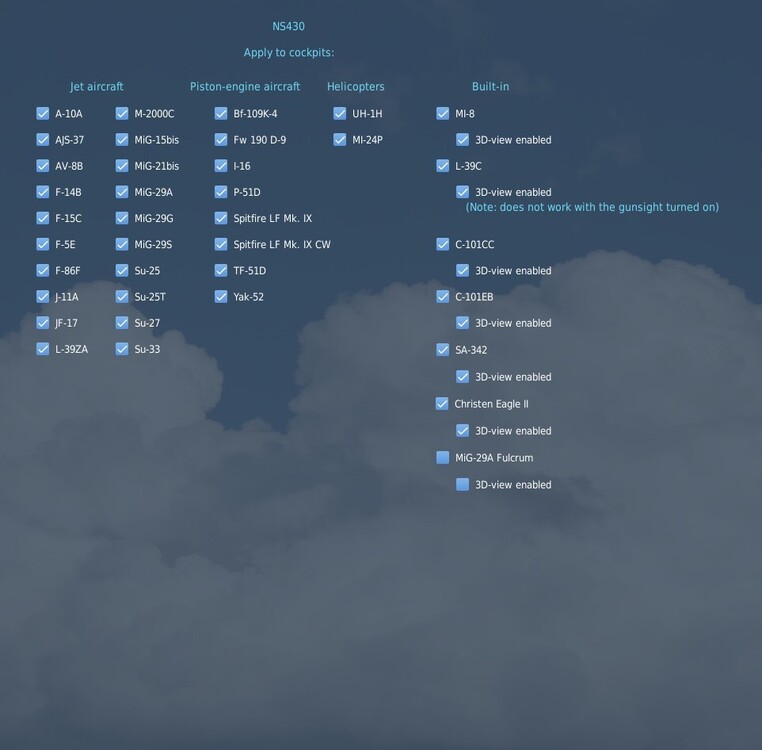Uncheck 3D-view enabled under Christen Eagle II
The image size is (762, 750).
pos(463,431)
